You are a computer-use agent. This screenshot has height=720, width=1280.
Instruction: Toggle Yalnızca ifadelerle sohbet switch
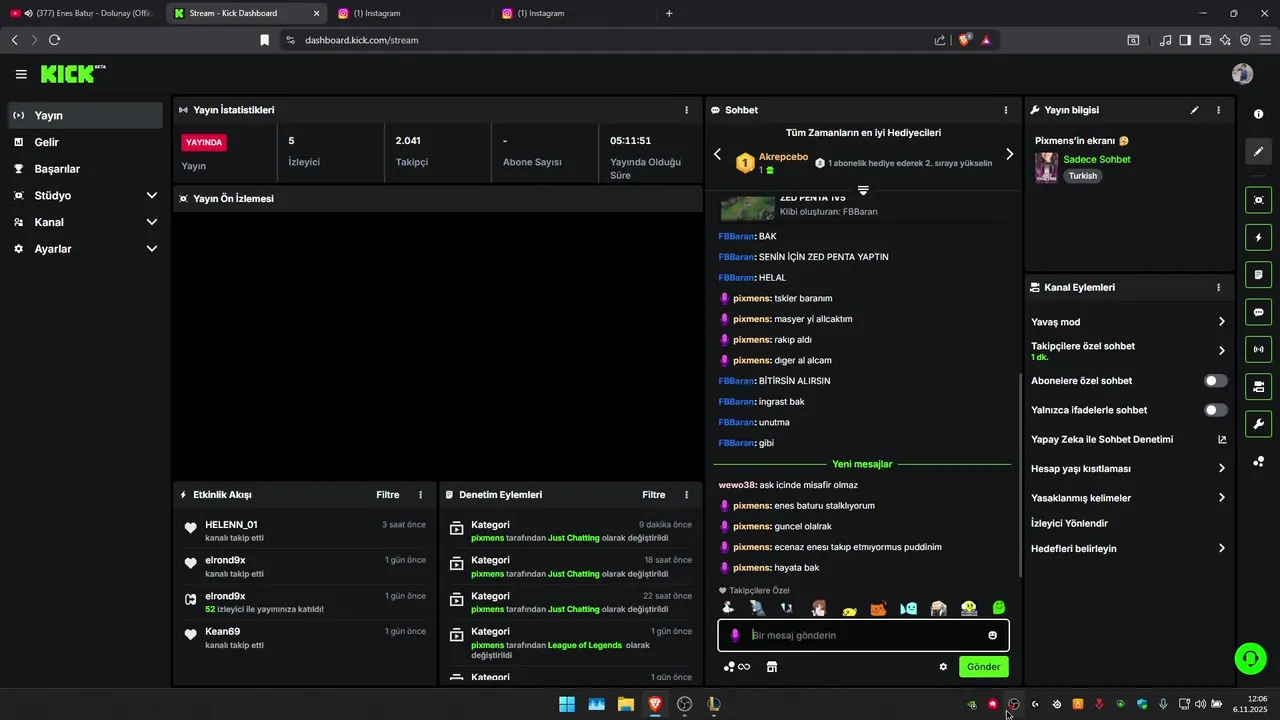(1215, 410)
